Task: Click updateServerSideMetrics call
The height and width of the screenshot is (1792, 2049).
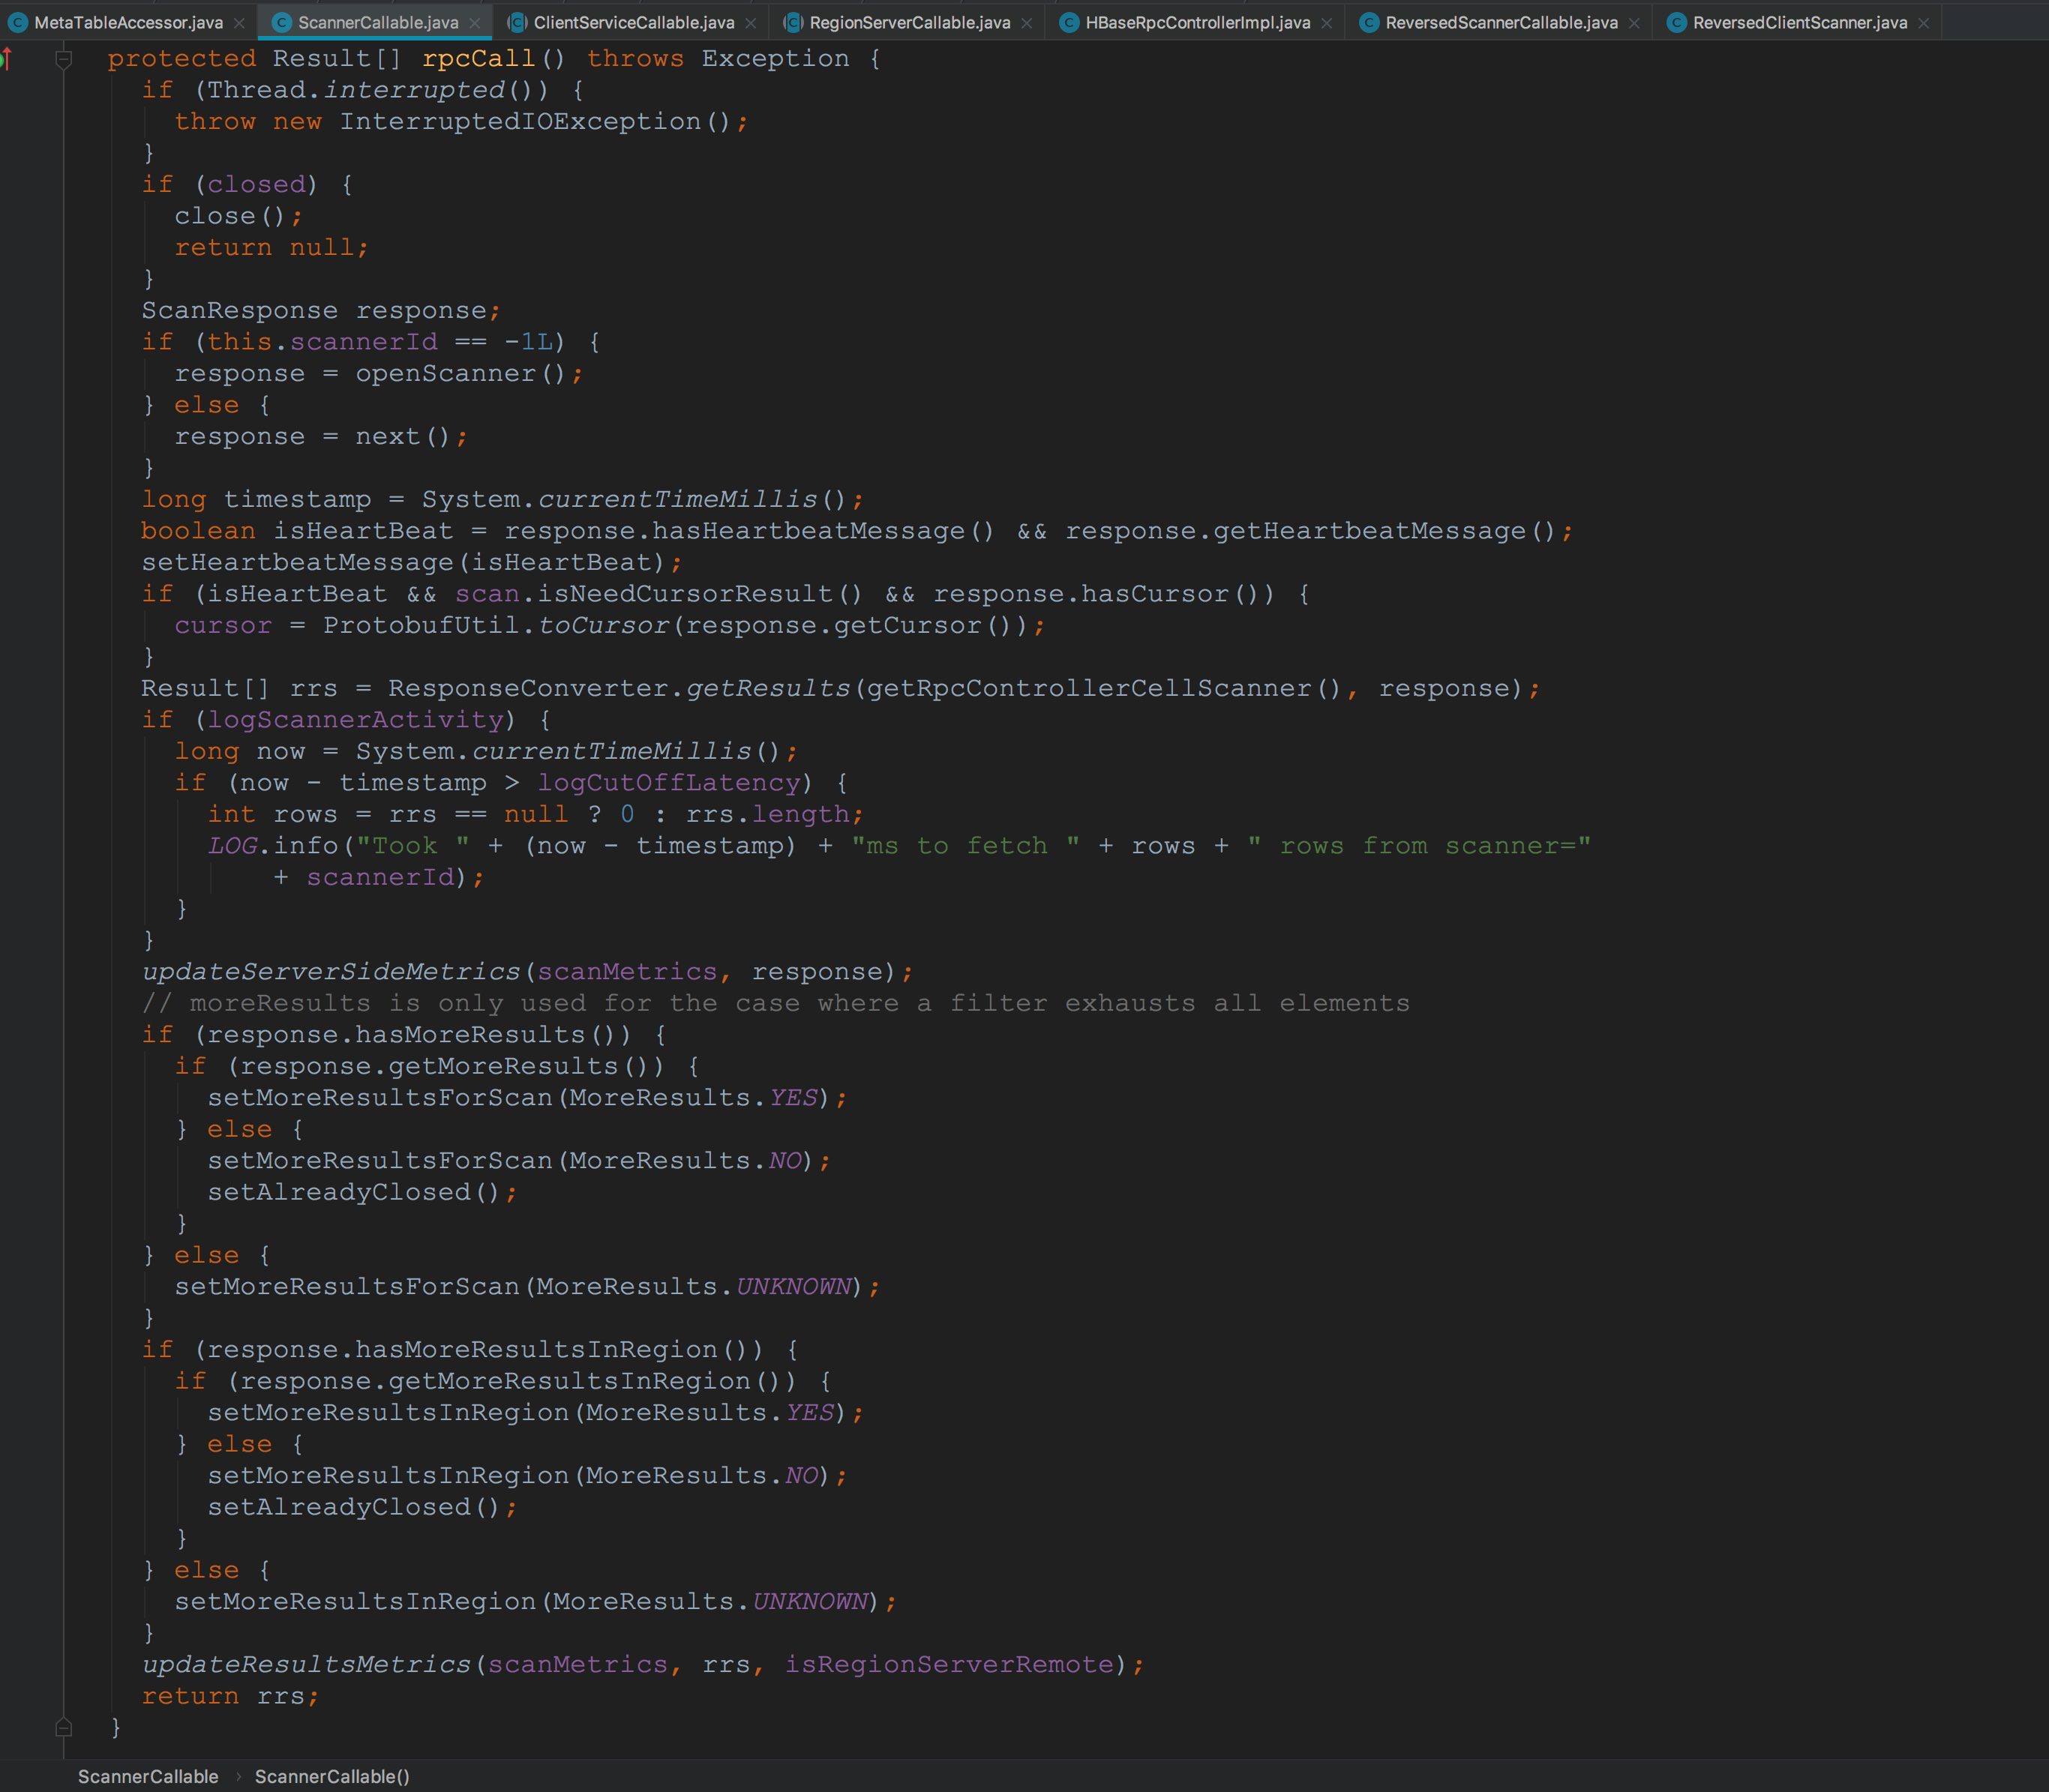Action: point(331,972)
